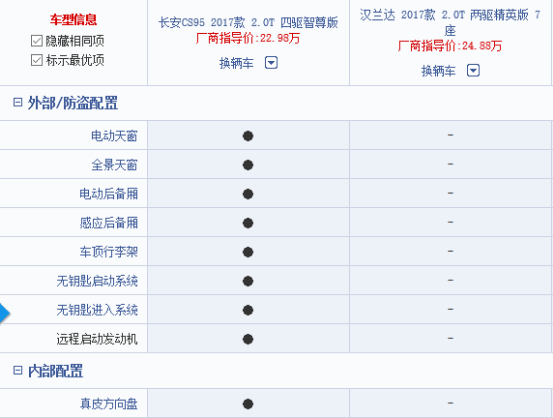Open the 车顶行李架 feature link
The image size is (553, 418).
click(x=109, y=252)
